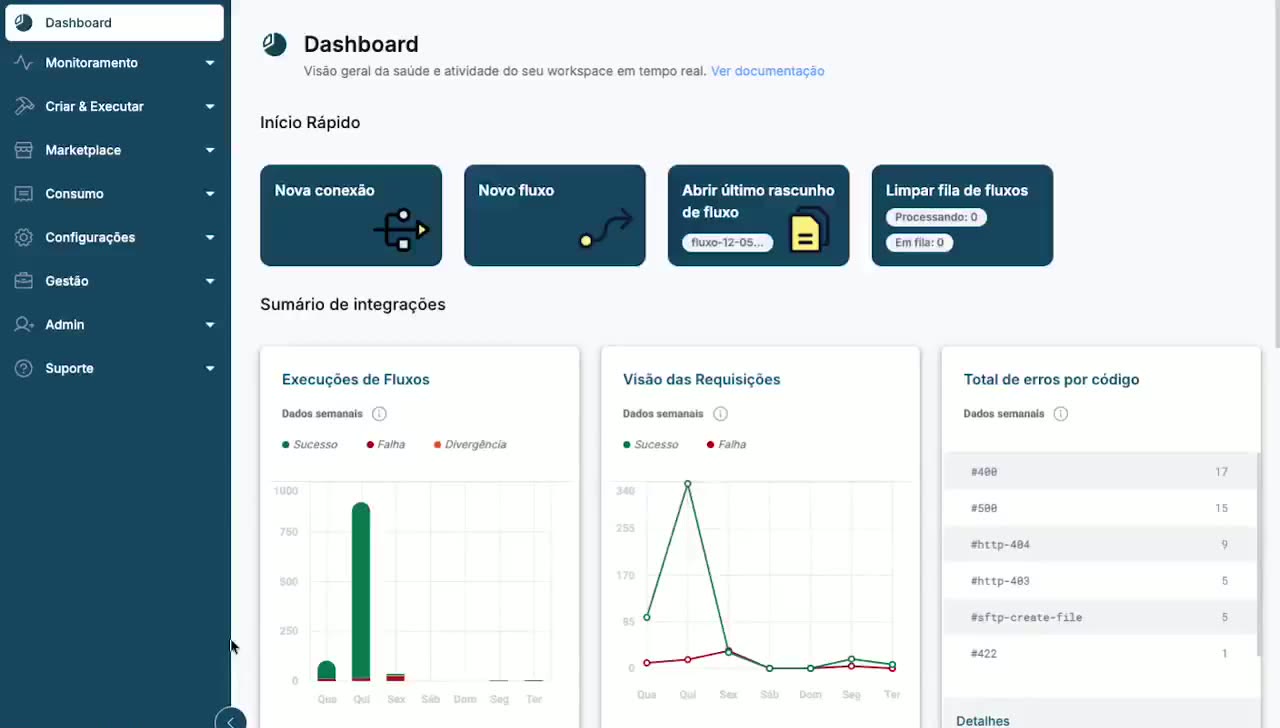The image size is (1280, 728).
Task: Click the Marketplace storefront icon
Action: (x=24, y=150)
